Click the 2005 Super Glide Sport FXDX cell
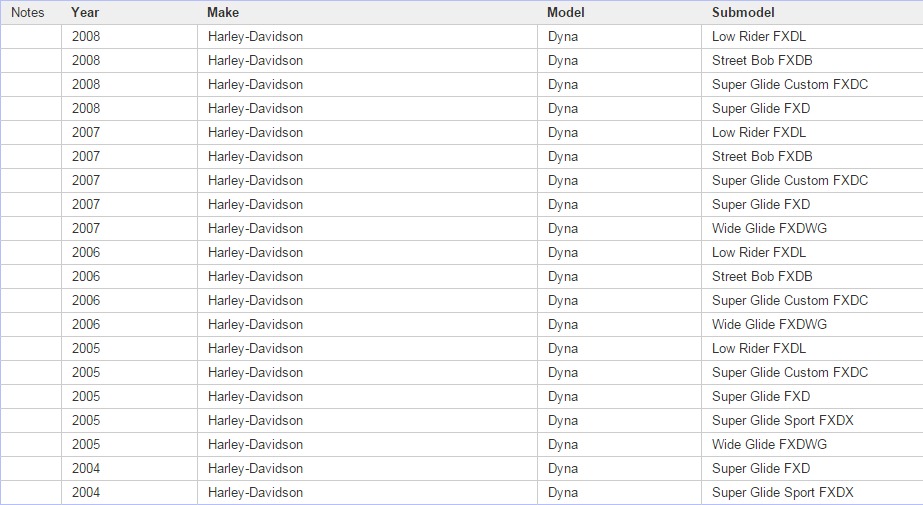The height and width of the screenshot is (505, 923). [782, 421]
